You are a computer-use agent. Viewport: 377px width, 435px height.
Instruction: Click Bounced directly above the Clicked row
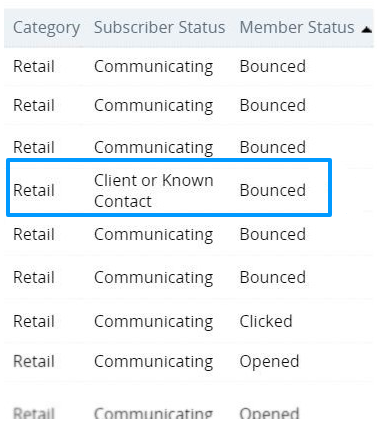[272, 277]
